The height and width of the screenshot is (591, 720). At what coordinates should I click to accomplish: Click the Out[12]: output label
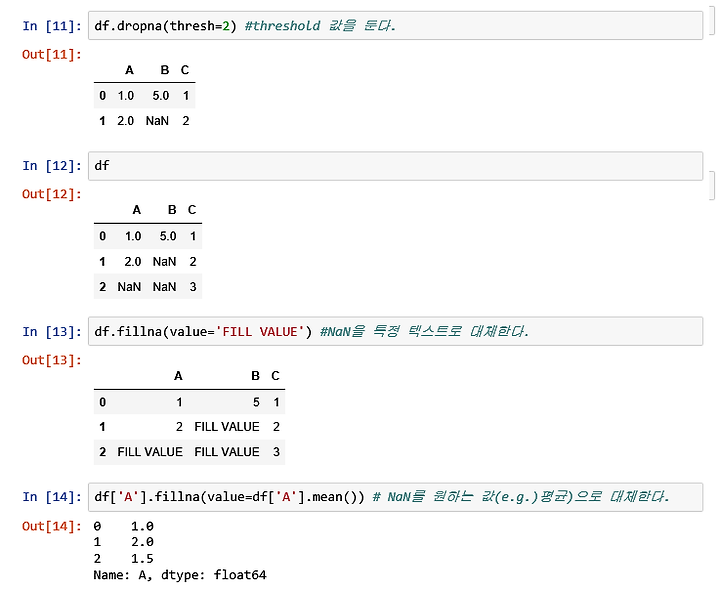tap(52, 194)
